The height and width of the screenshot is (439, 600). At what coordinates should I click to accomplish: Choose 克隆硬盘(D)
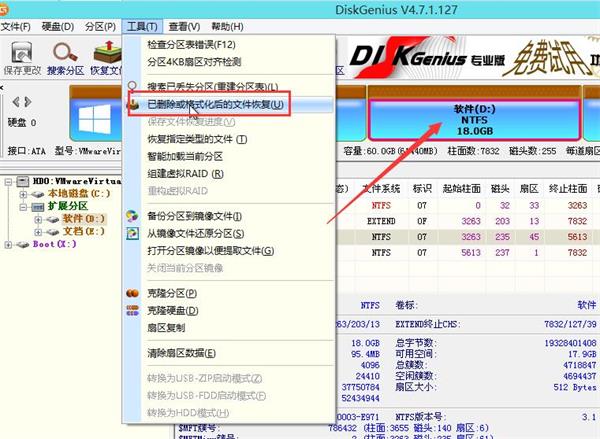pyautogui.click(x=173, y=310)
